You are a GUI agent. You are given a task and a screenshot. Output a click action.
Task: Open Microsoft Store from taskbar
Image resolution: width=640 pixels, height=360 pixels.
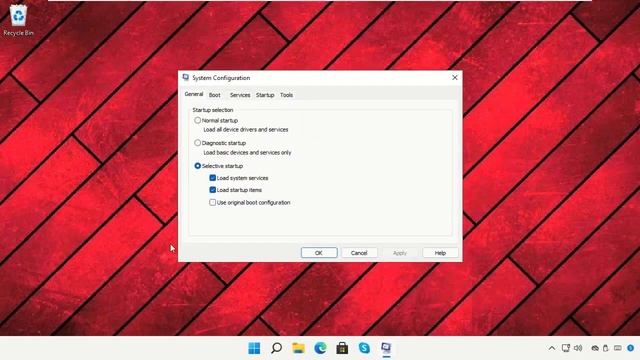pyautogui.click(x=342, y=348)
